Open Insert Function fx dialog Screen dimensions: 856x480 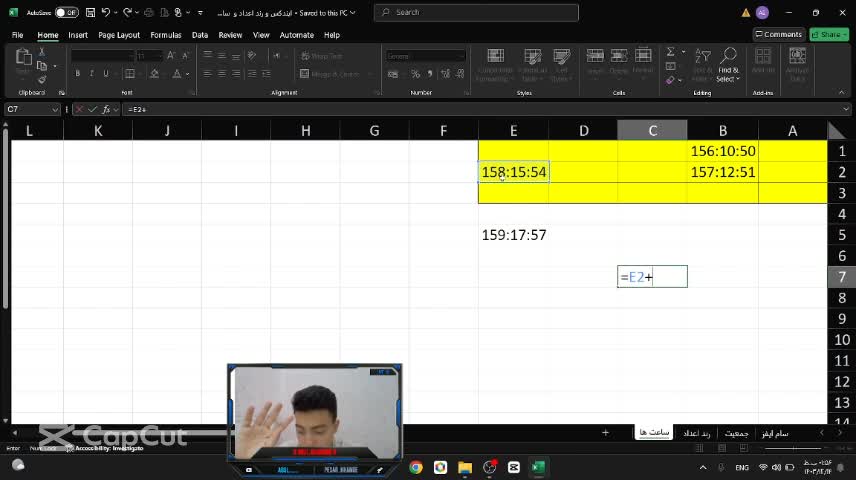tap(106, 109)
